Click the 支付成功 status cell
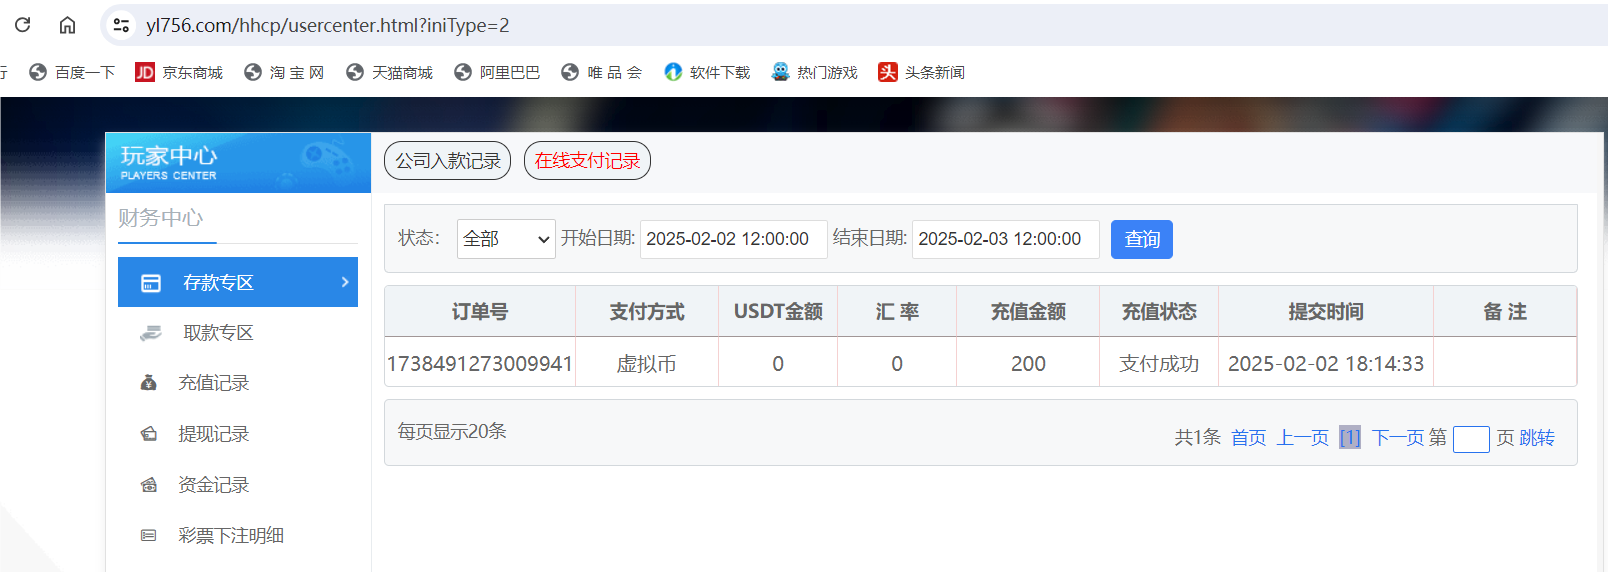 coord(1159,363)
